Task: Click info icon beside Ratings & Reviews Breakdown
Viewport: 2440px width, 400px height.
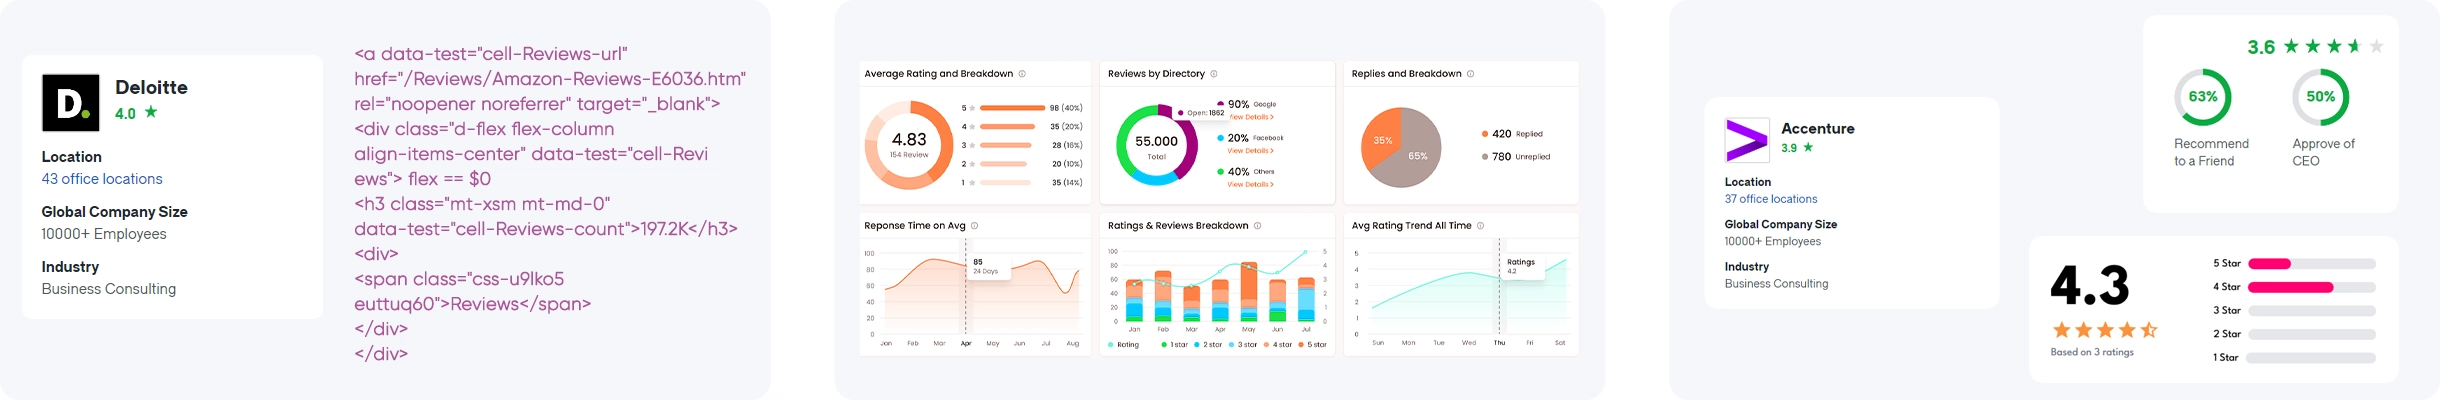Action: pyautogui.click(x=1257, y=226)
